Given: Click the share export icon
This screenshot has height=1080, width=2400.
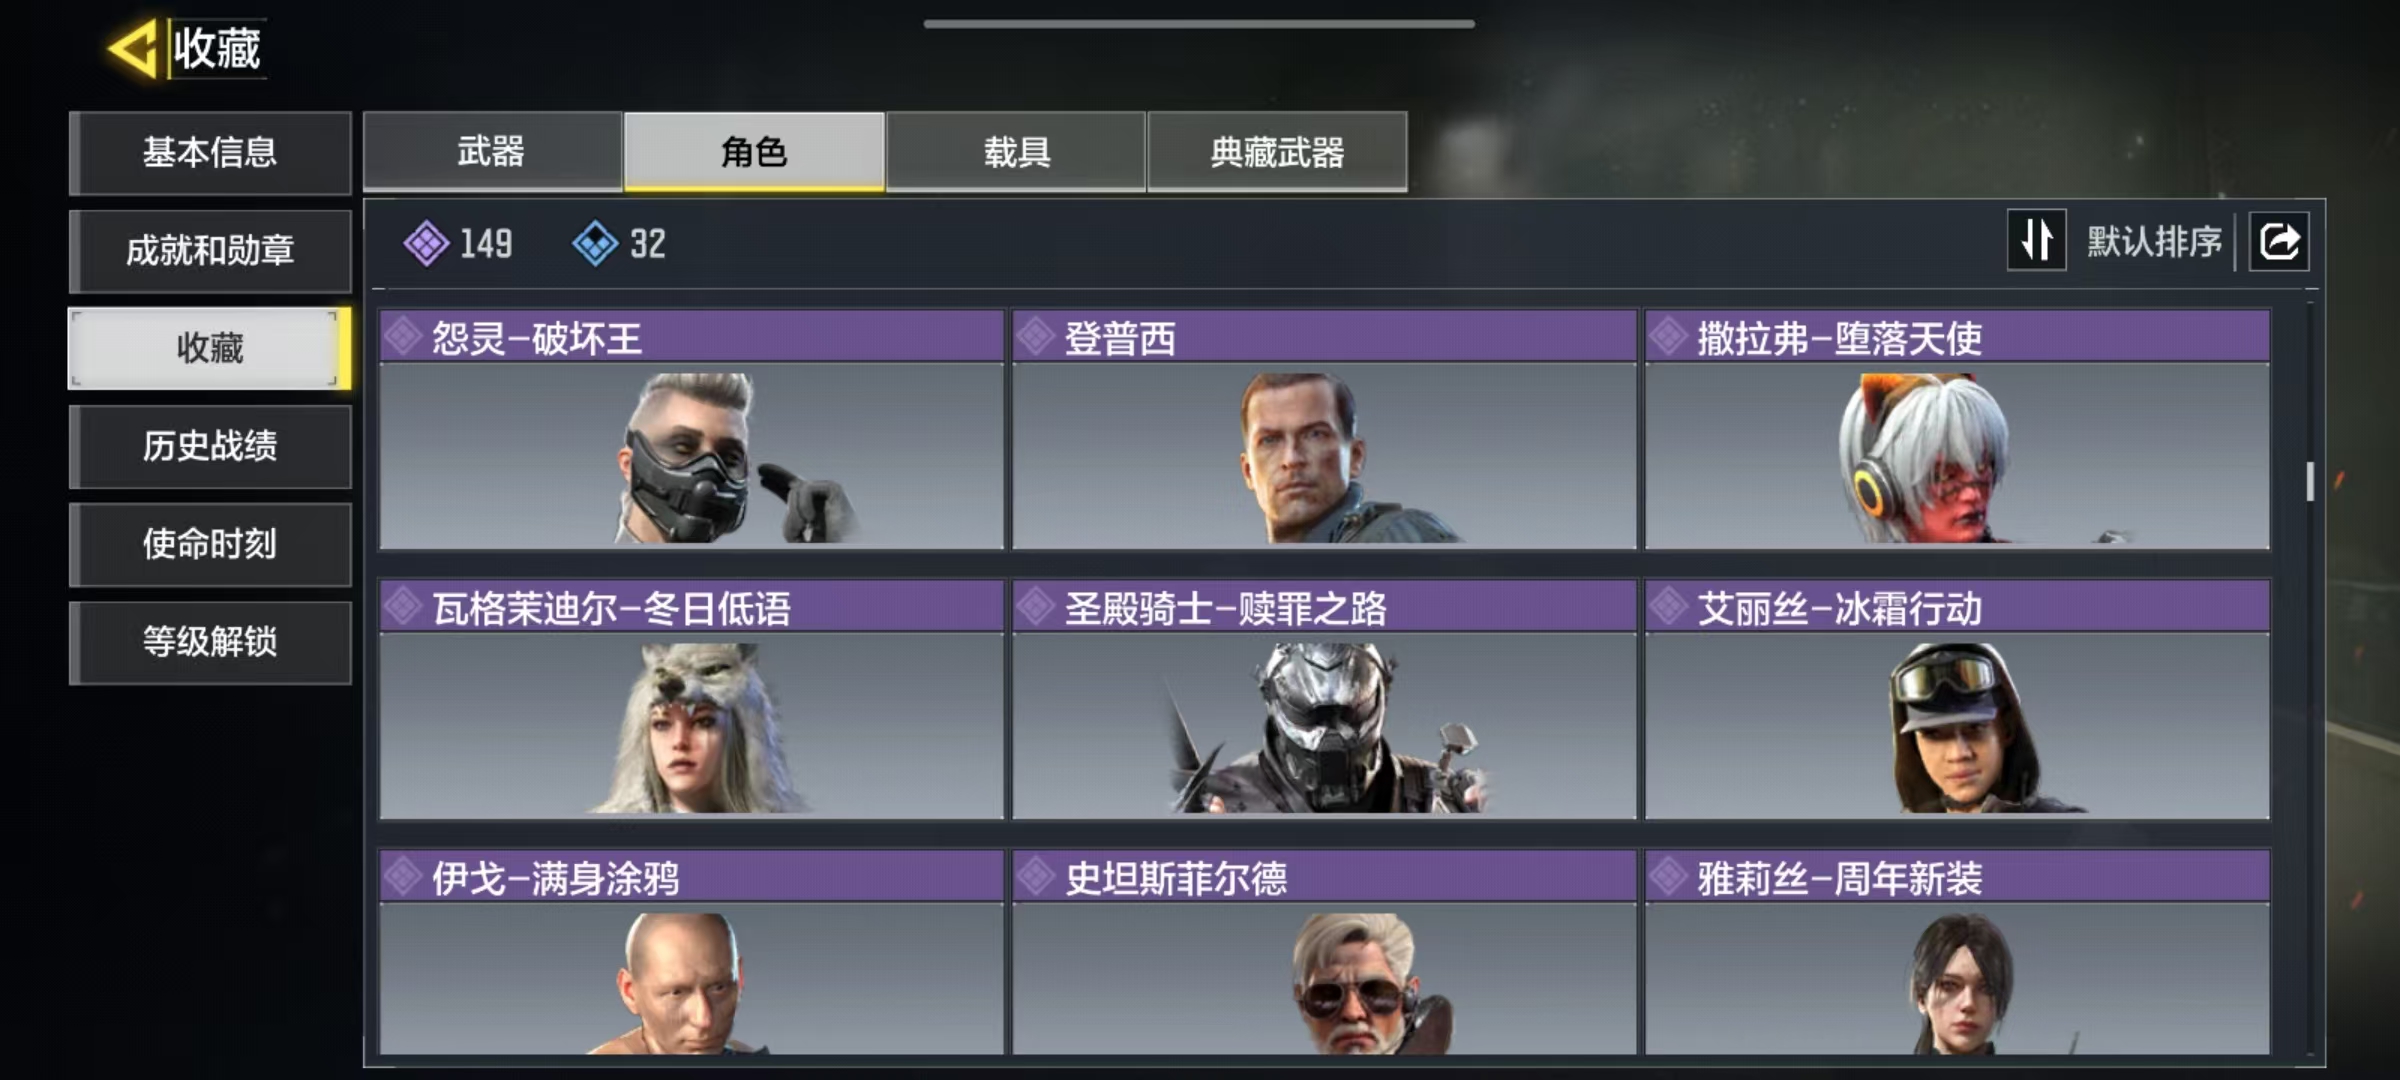Looking at the screenshot, I should pyautogui.click(x=2279, y=241).
